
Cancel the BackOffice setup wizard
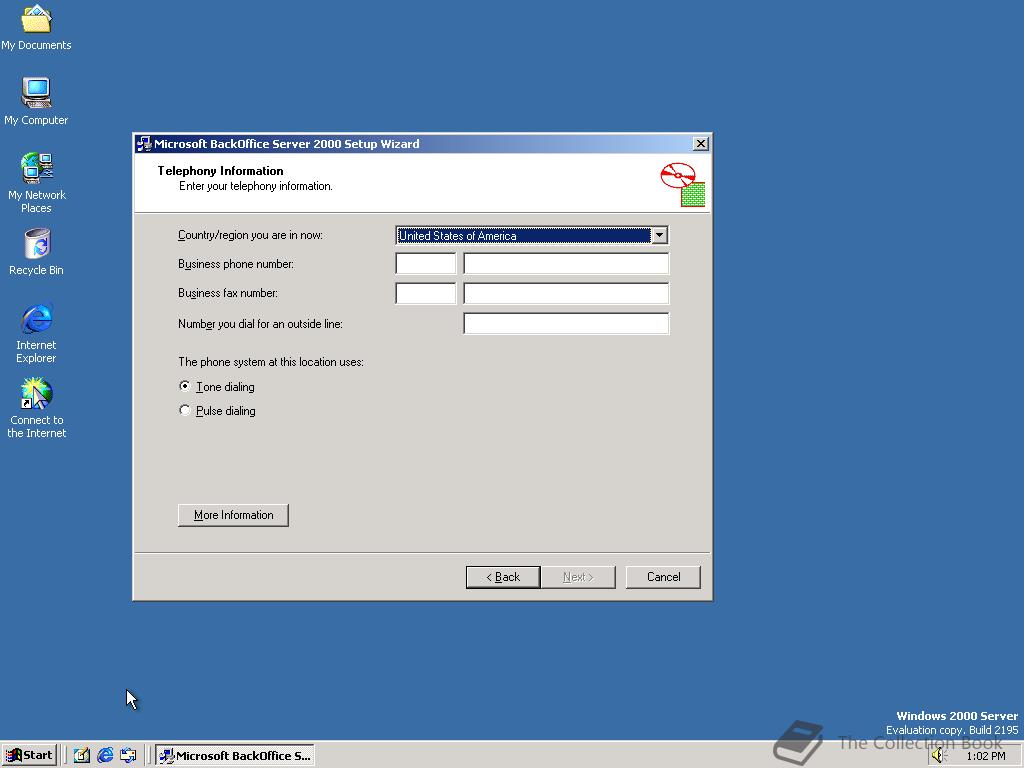click(663, 577)
